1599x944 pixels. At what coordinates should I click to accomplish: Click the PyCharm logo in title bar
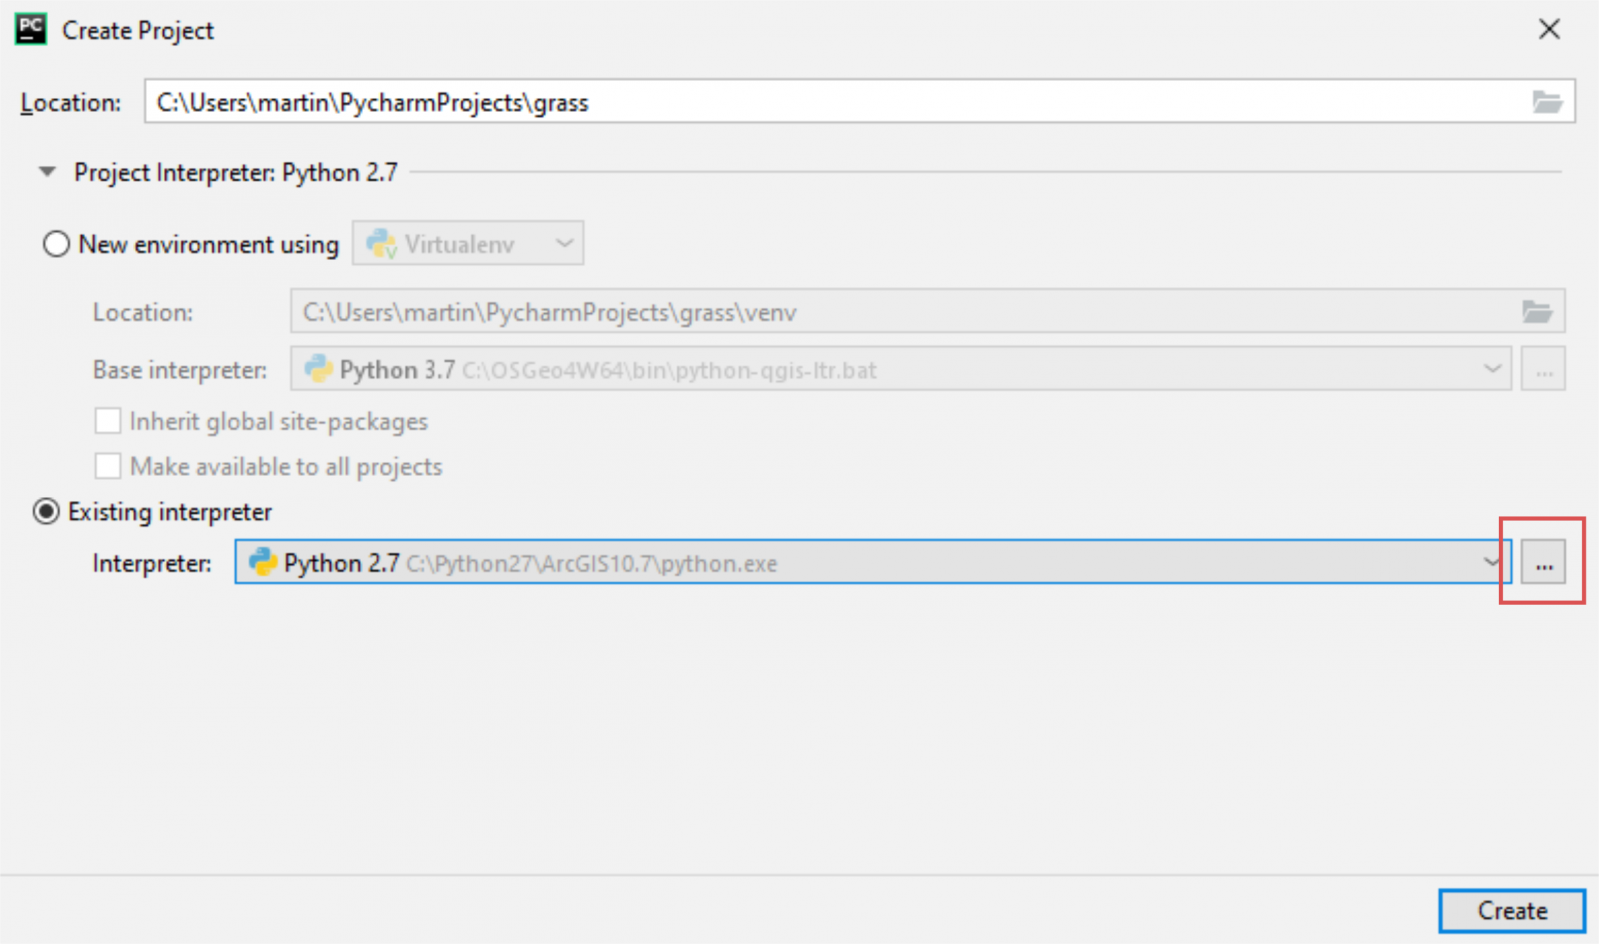click(x=31, y=30)
